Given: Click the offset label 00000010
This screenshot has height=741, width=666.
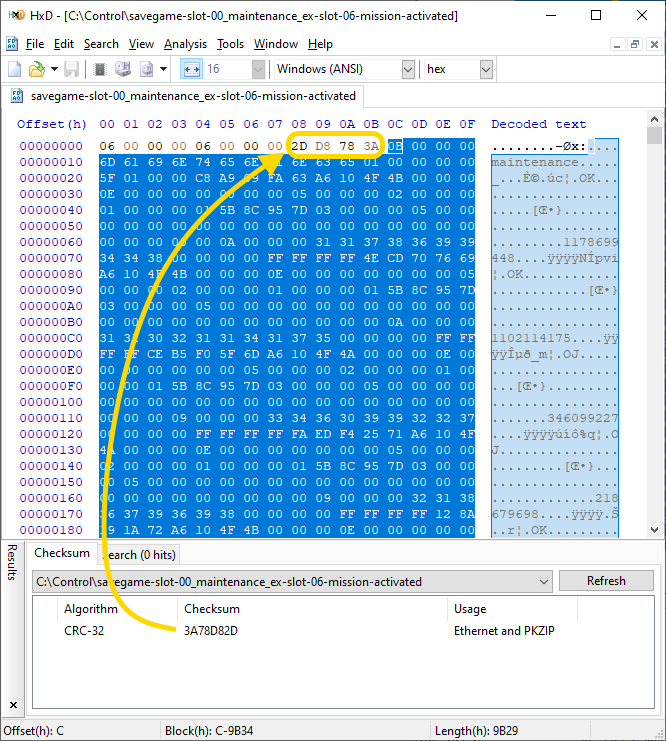Looking at the screenshot, I should (51, 162).
